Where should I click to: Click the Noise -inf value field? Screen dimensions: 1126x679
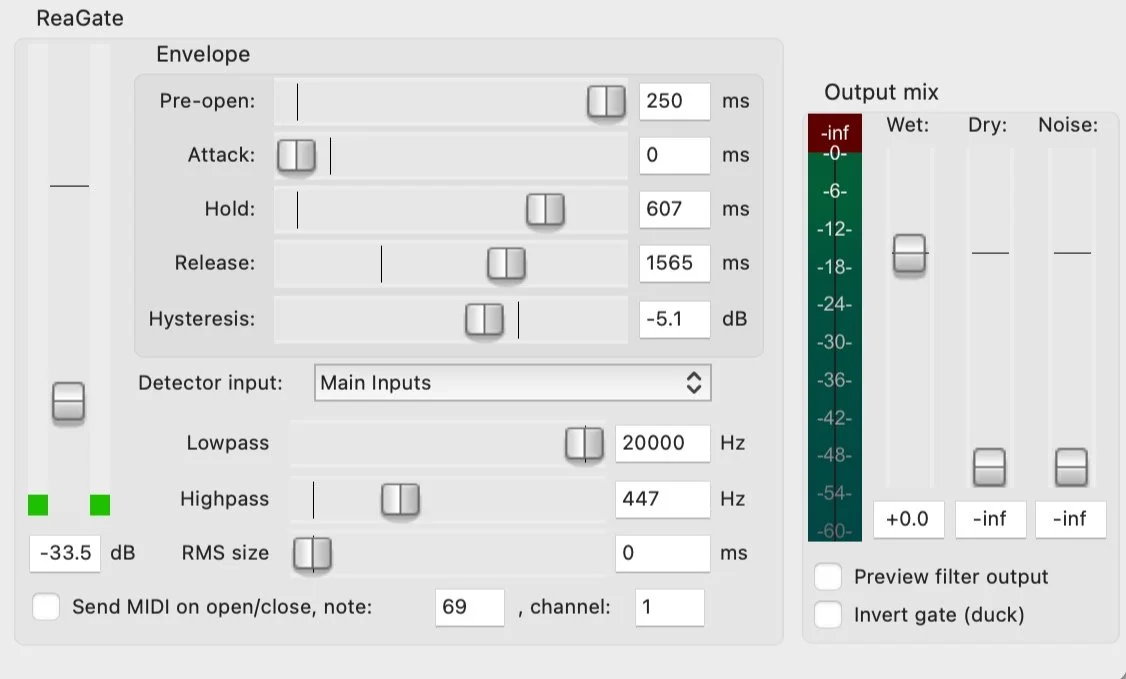coord(1071,519)
